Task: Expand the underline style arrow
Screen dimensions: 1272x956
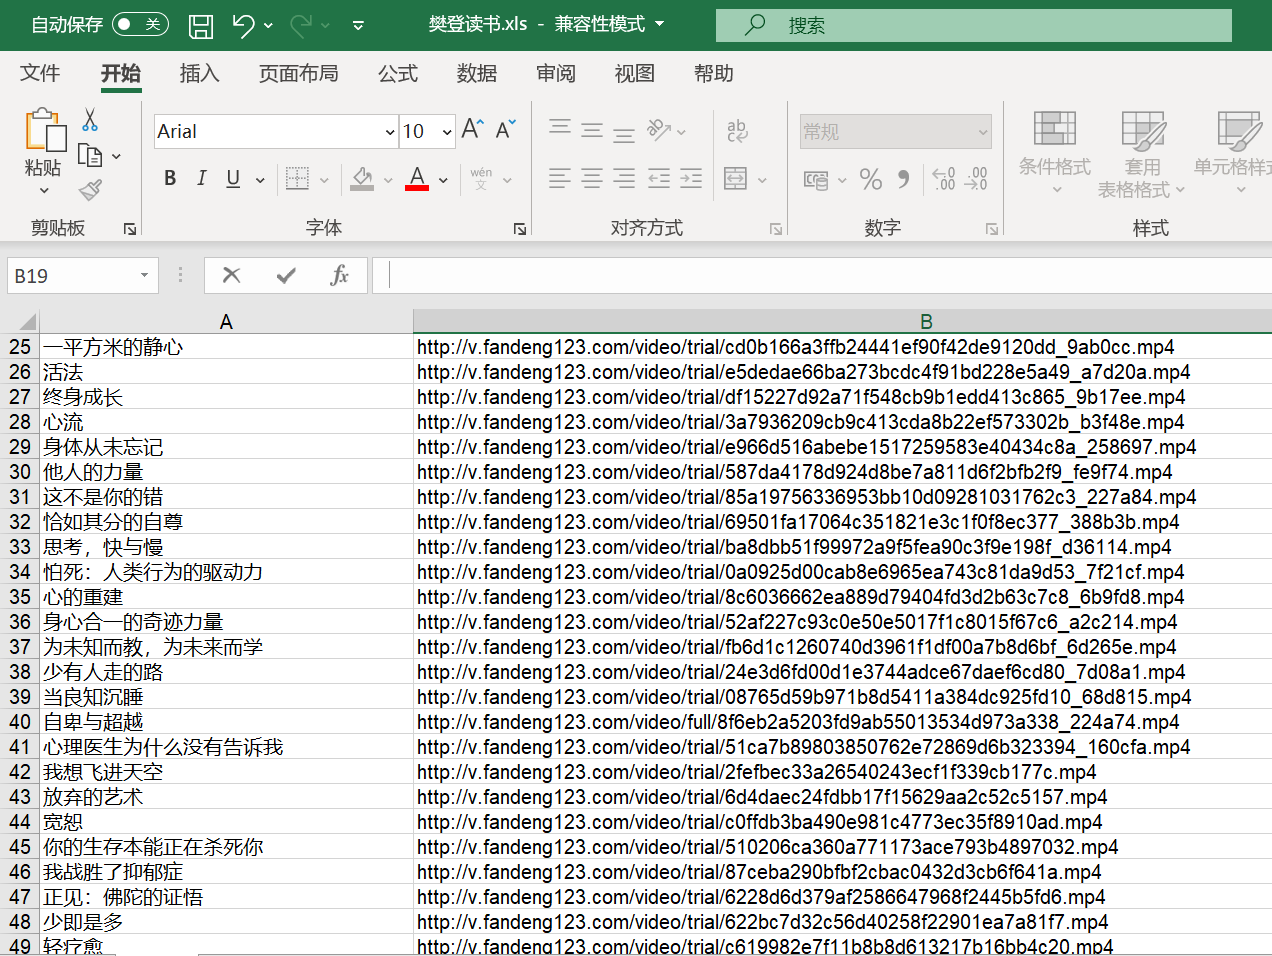Action: coord(260,180)
